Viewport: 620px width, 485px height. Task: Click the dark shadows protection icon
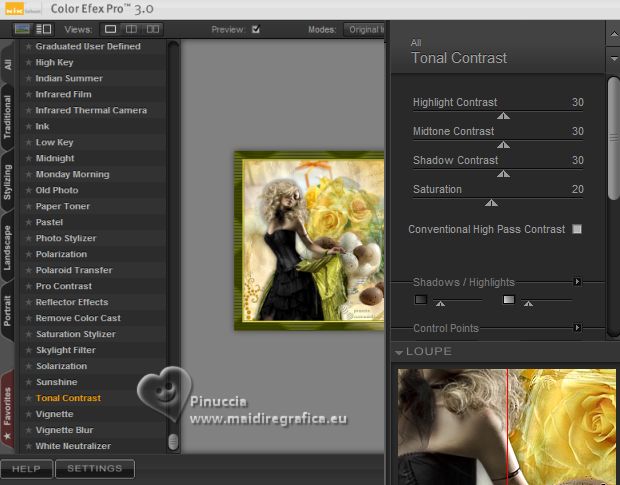421,299
